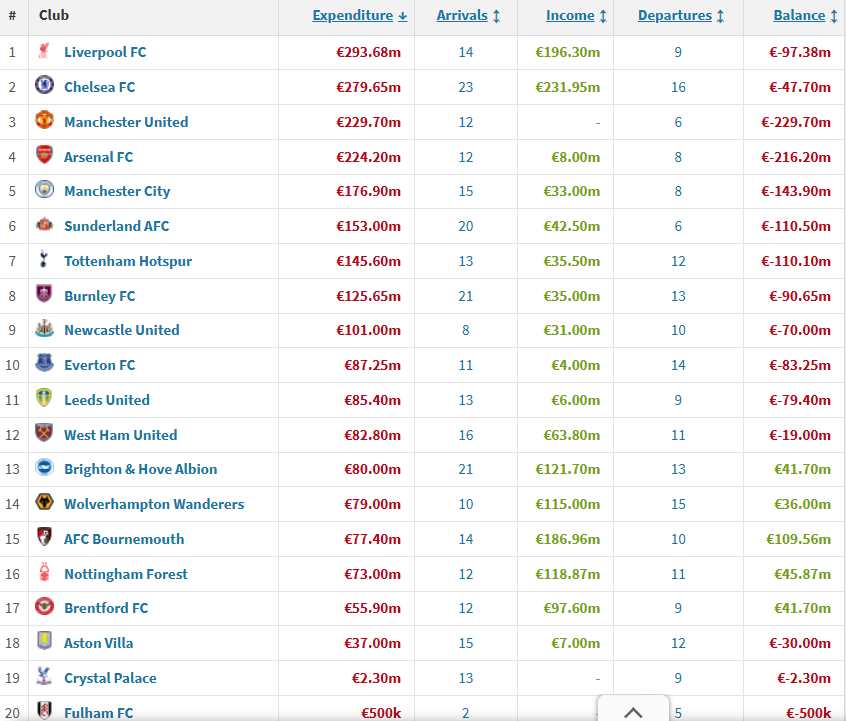Screen dimensions: 846x721
Task: Open the AFC Bournemouth club link
Action: 124,539
